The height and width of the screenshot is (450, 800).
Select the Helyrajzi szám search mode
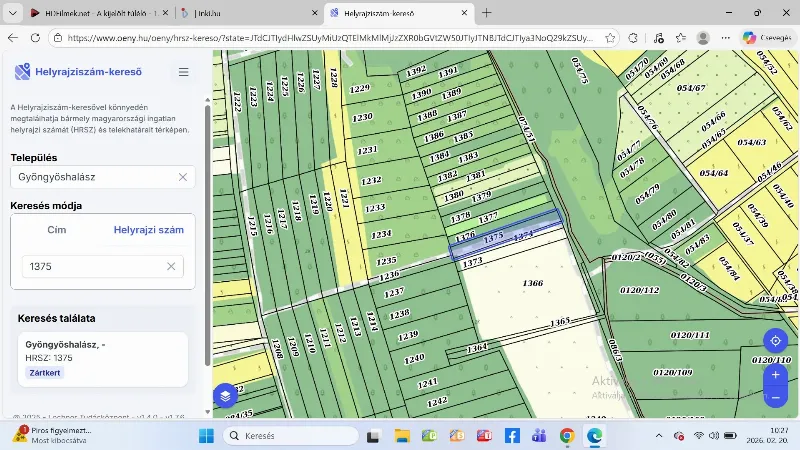(148, 230)
